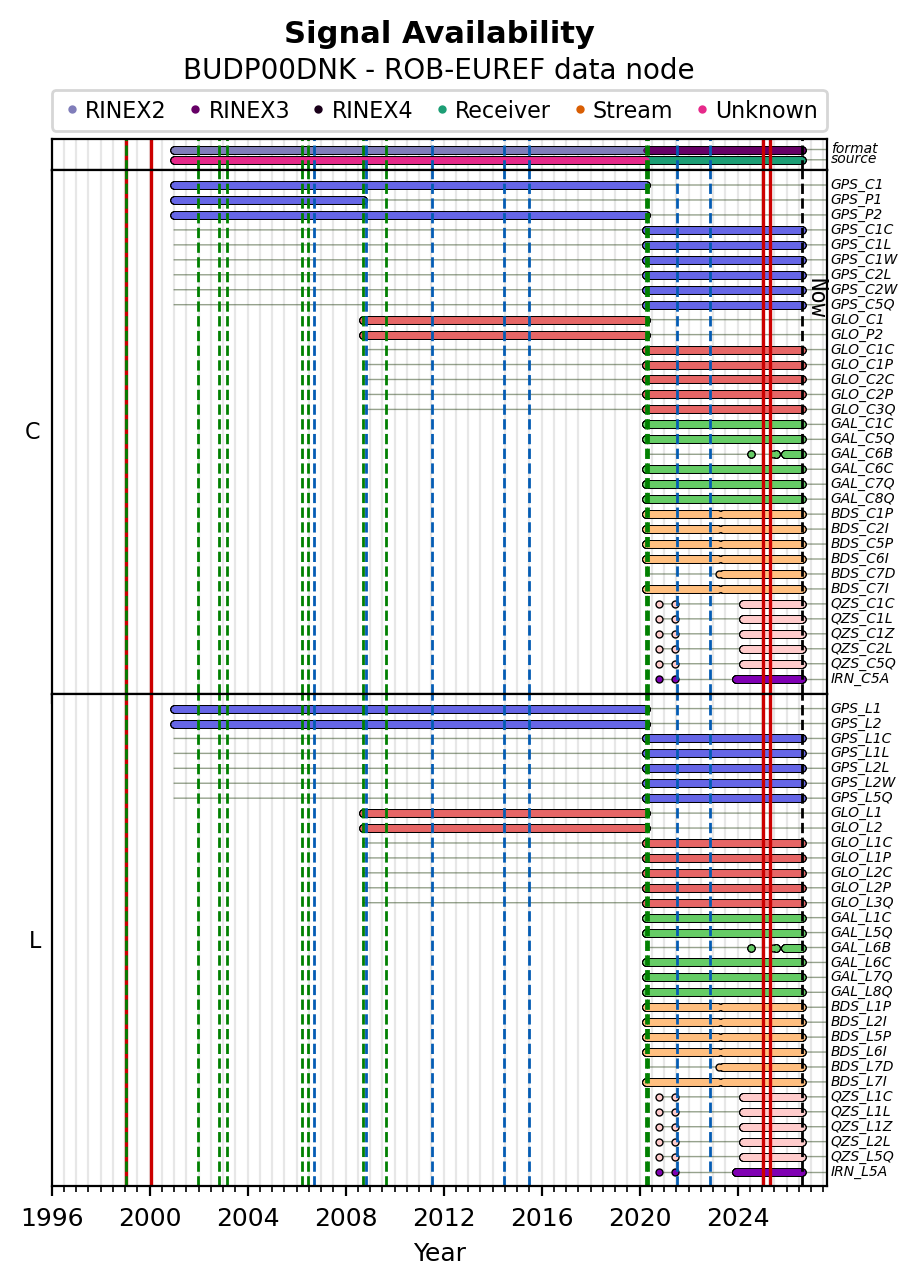The height and width of the screenshot is (1285, 918).
Task: Select the GAL_L7Q row label
Action: 862,977
